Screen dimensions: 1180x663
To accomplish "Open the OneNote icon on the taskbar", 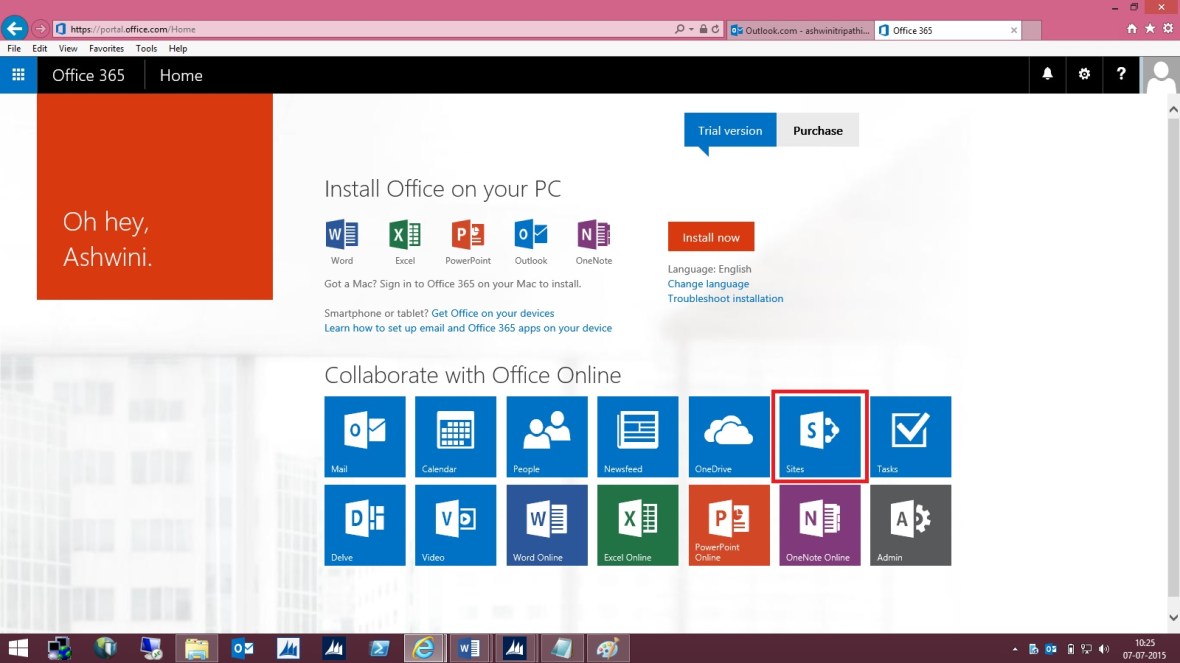I will tap(562, 648).
